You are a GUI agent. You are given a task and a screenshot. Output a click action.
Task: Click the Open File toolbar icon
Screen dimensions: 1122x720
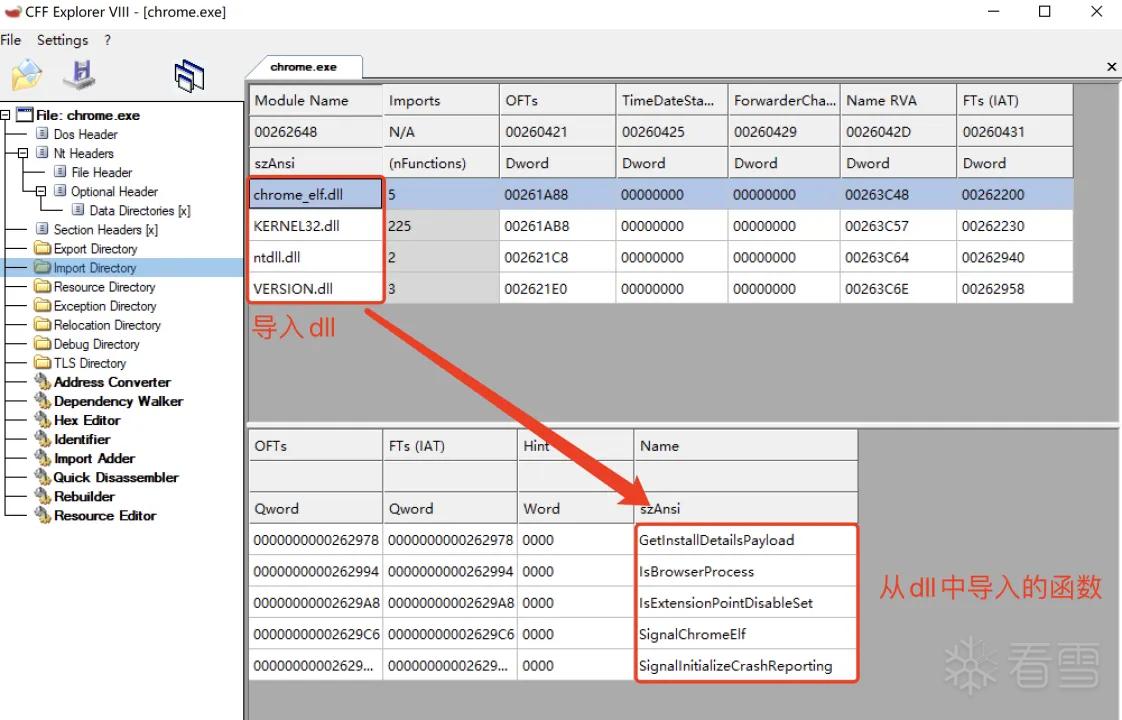(27, 74)
